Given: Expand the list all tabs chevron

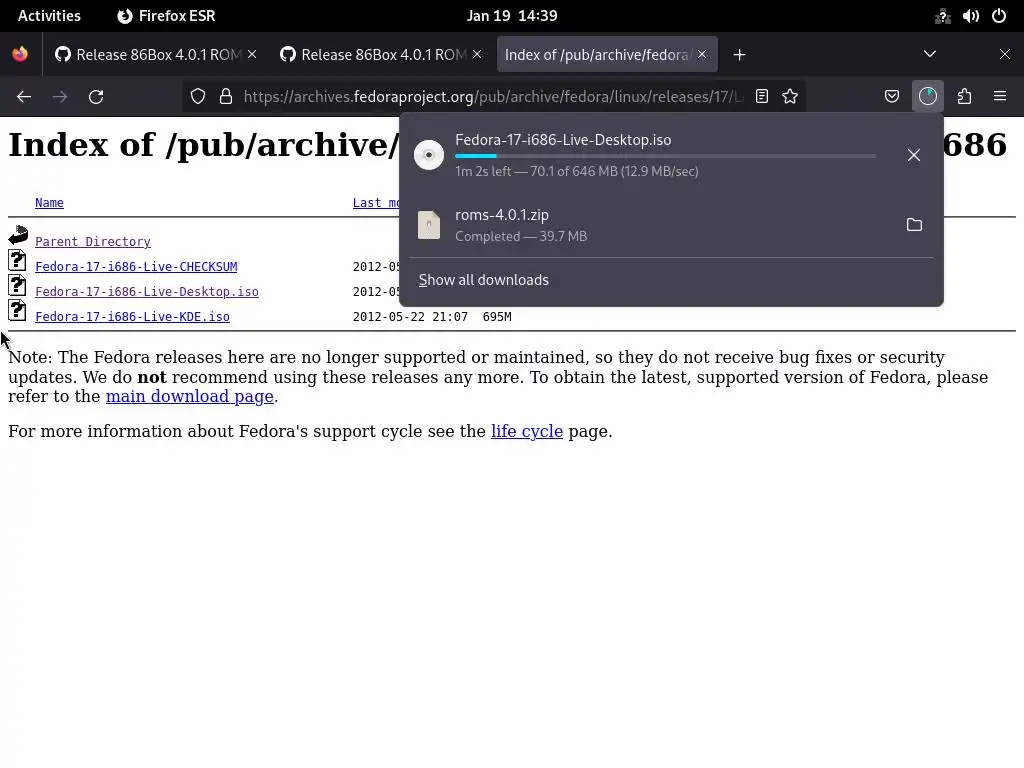Looking at the screenshot, I should tap(930, 54).
